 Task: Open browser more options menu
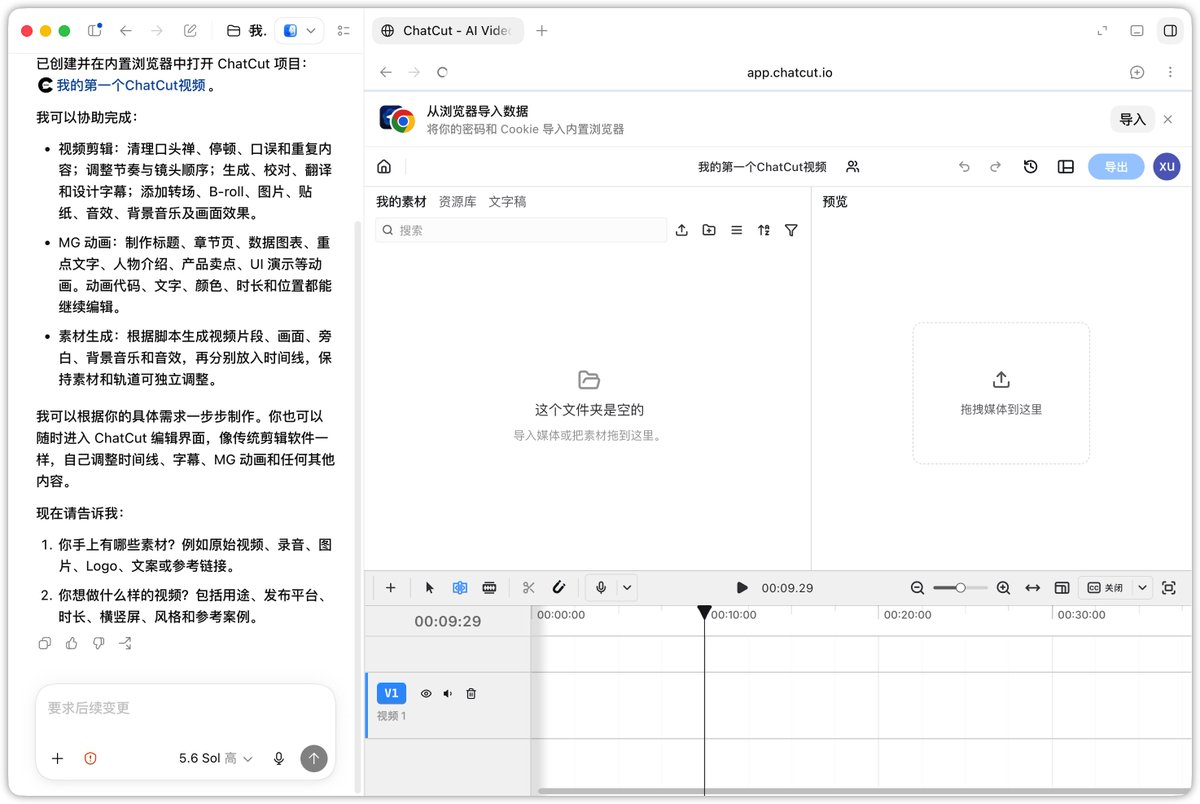pos(1170,73)
